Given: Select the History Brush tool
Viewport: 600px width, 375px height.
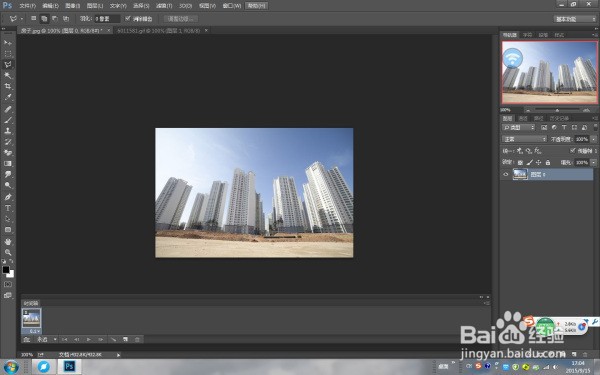Looking at the screenshot, I should point(8,142).
